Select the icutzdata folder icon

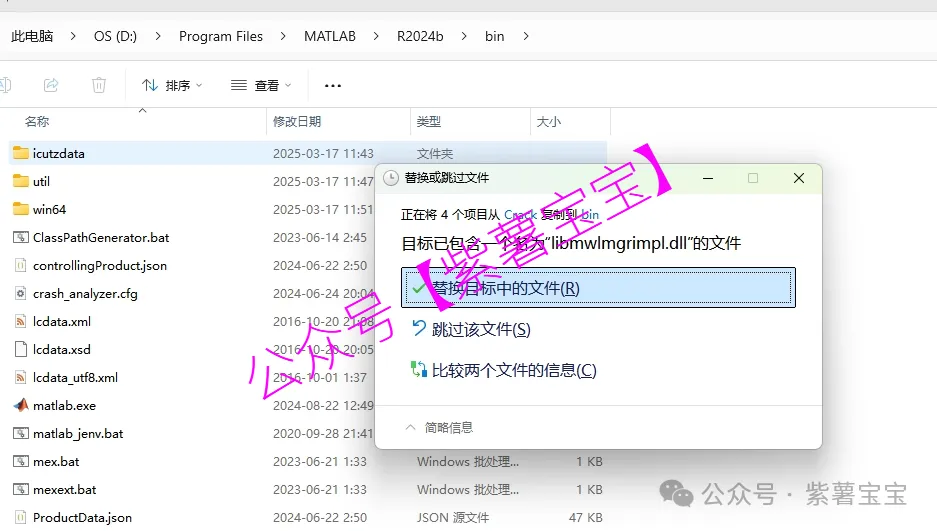coord(21,154)
